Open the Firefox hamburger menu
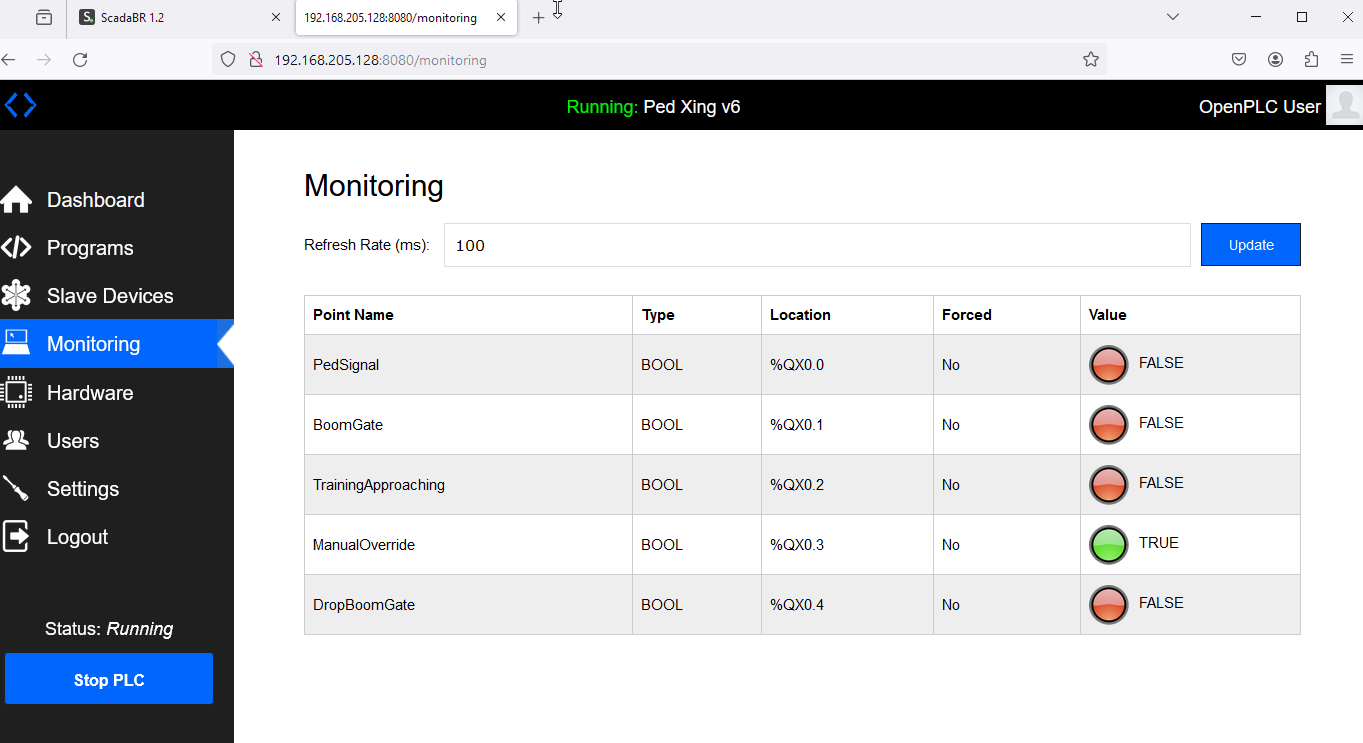The image size is (1363, 743). (x=1347, y=59)
